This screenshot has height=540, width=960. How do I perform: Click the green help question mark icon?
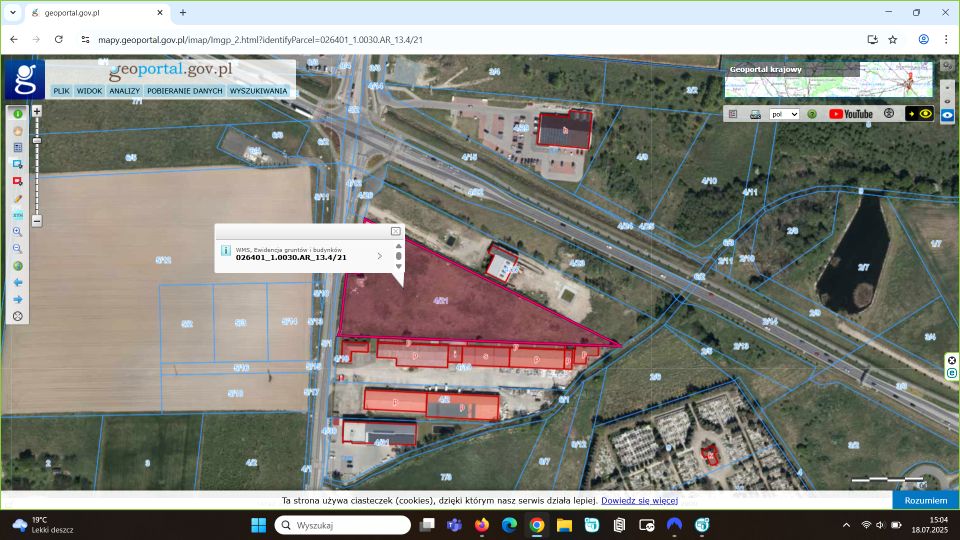(x=812, y=114)
